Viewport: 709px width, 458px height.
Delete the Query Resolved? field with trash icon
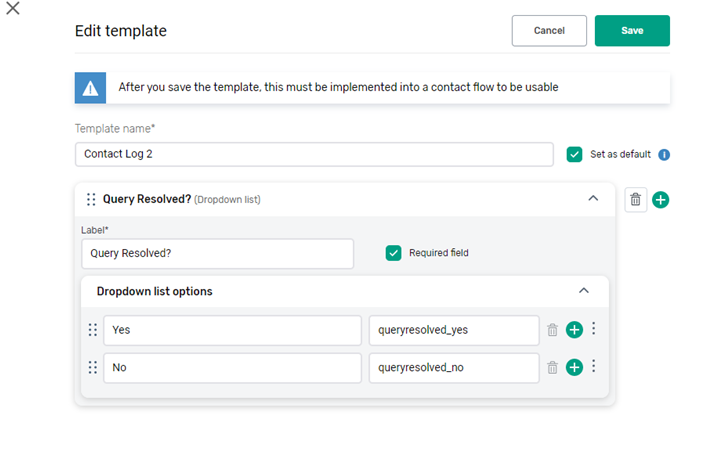(635, 200)
